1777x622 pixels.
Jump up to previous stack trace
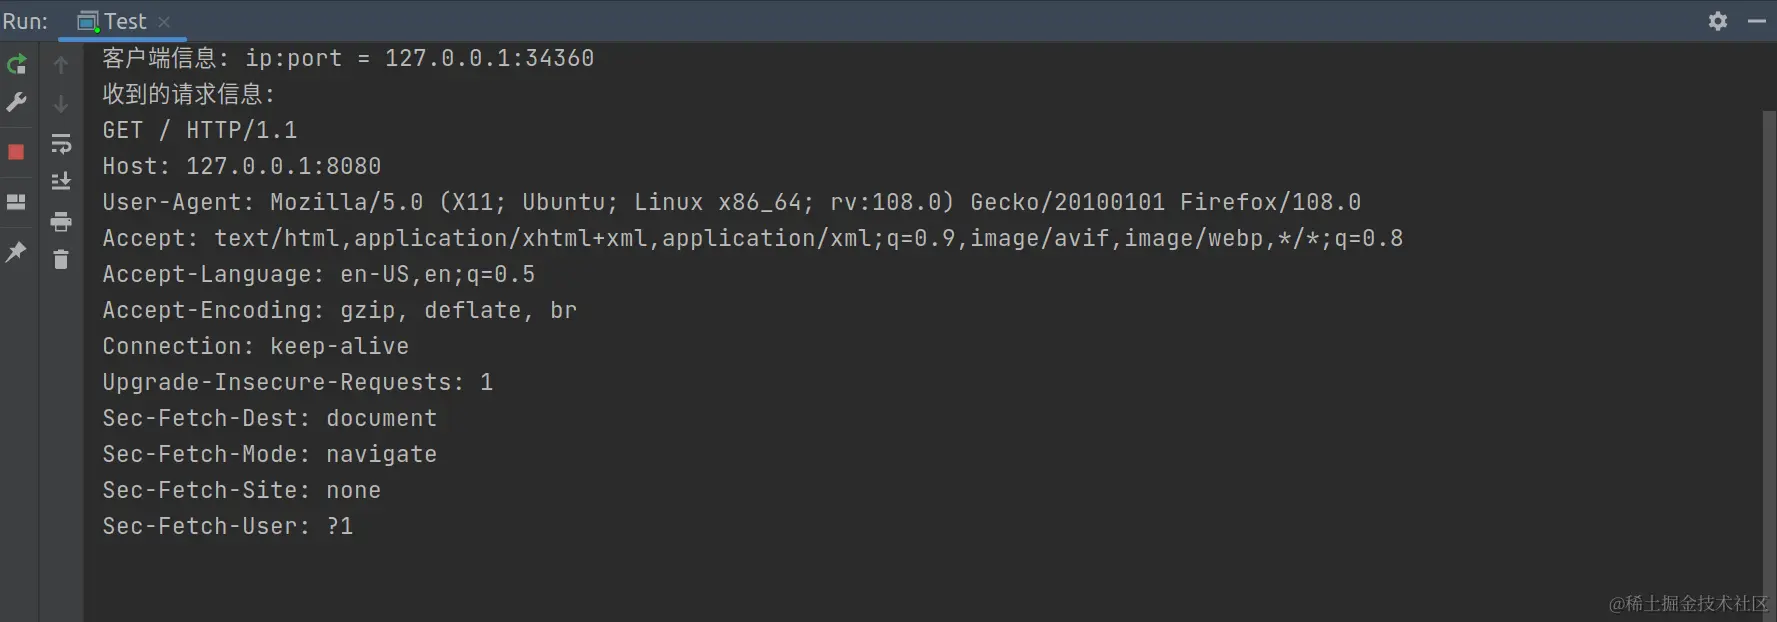point(61,65)
